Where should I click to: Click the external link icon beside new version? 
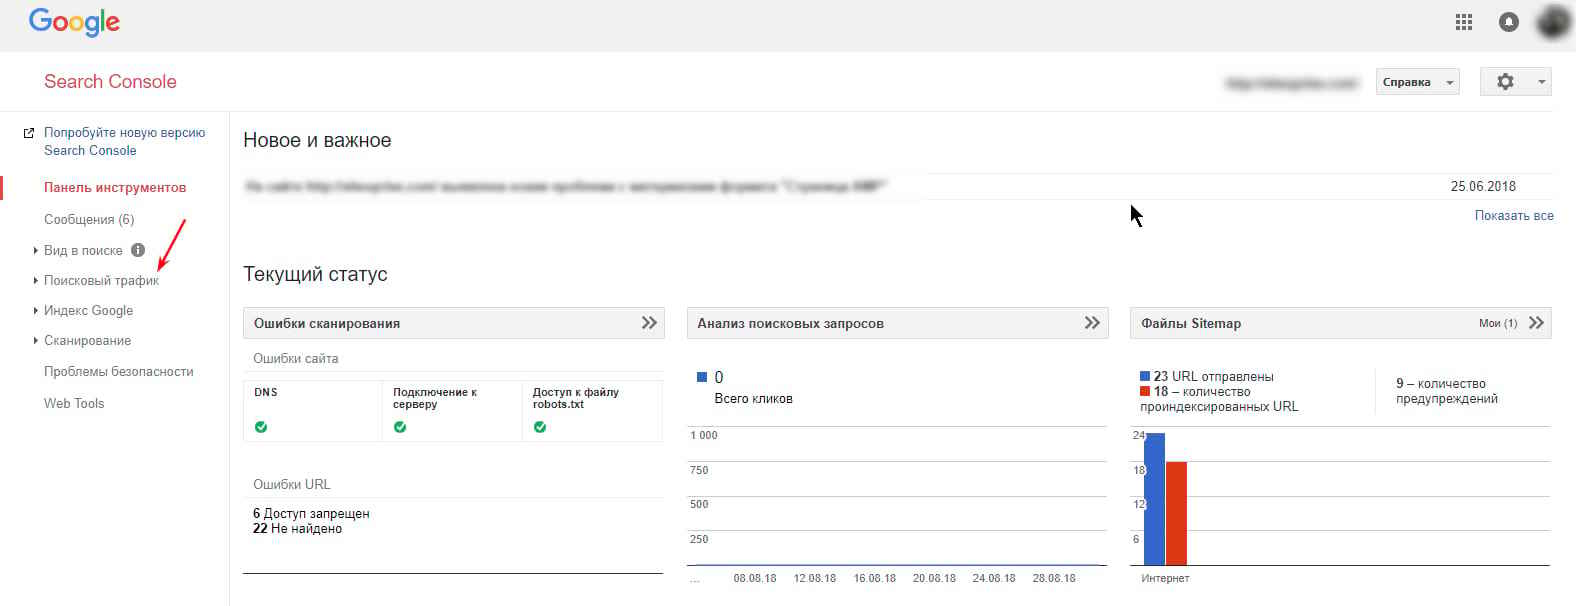29,132
